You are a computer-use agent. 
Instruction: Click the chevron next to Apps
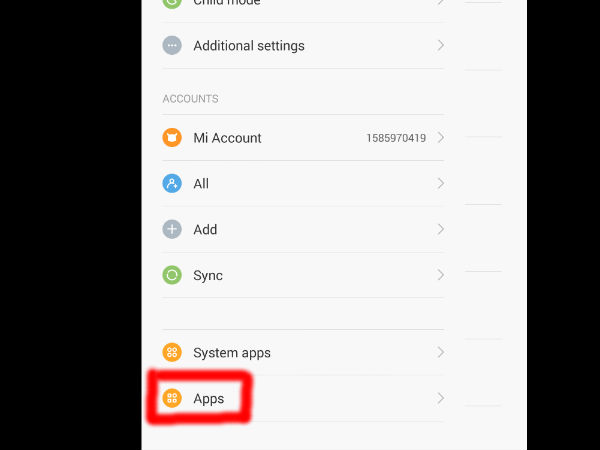(441, 398)
